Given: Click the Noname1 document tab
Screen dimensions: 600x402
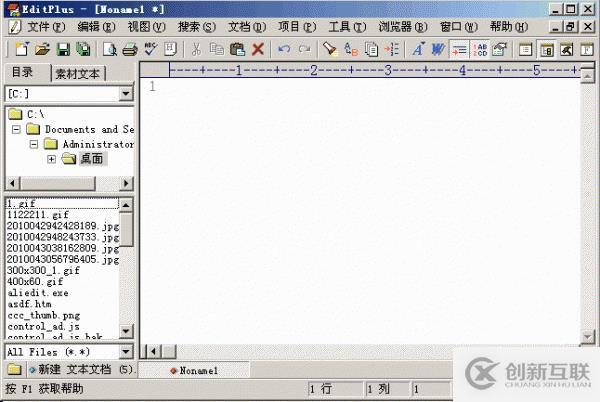Looking at the screenshot, I should point(194,370).
